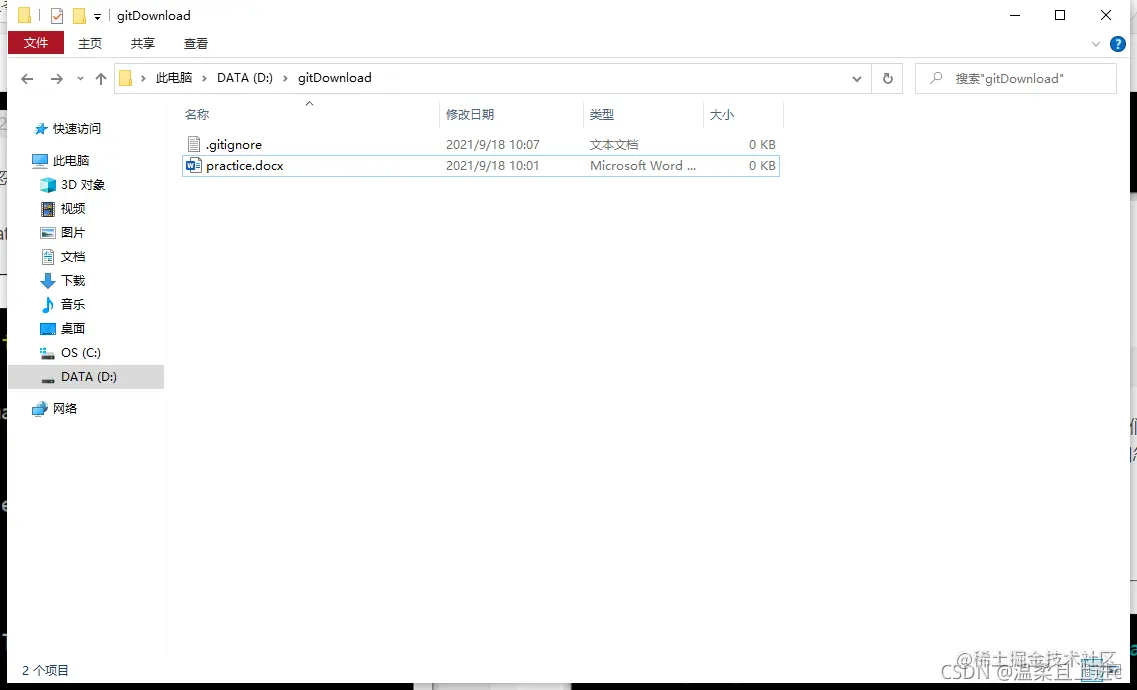Go up one folder level
The width and height of the screenshot is (1137, 690).
101,78
